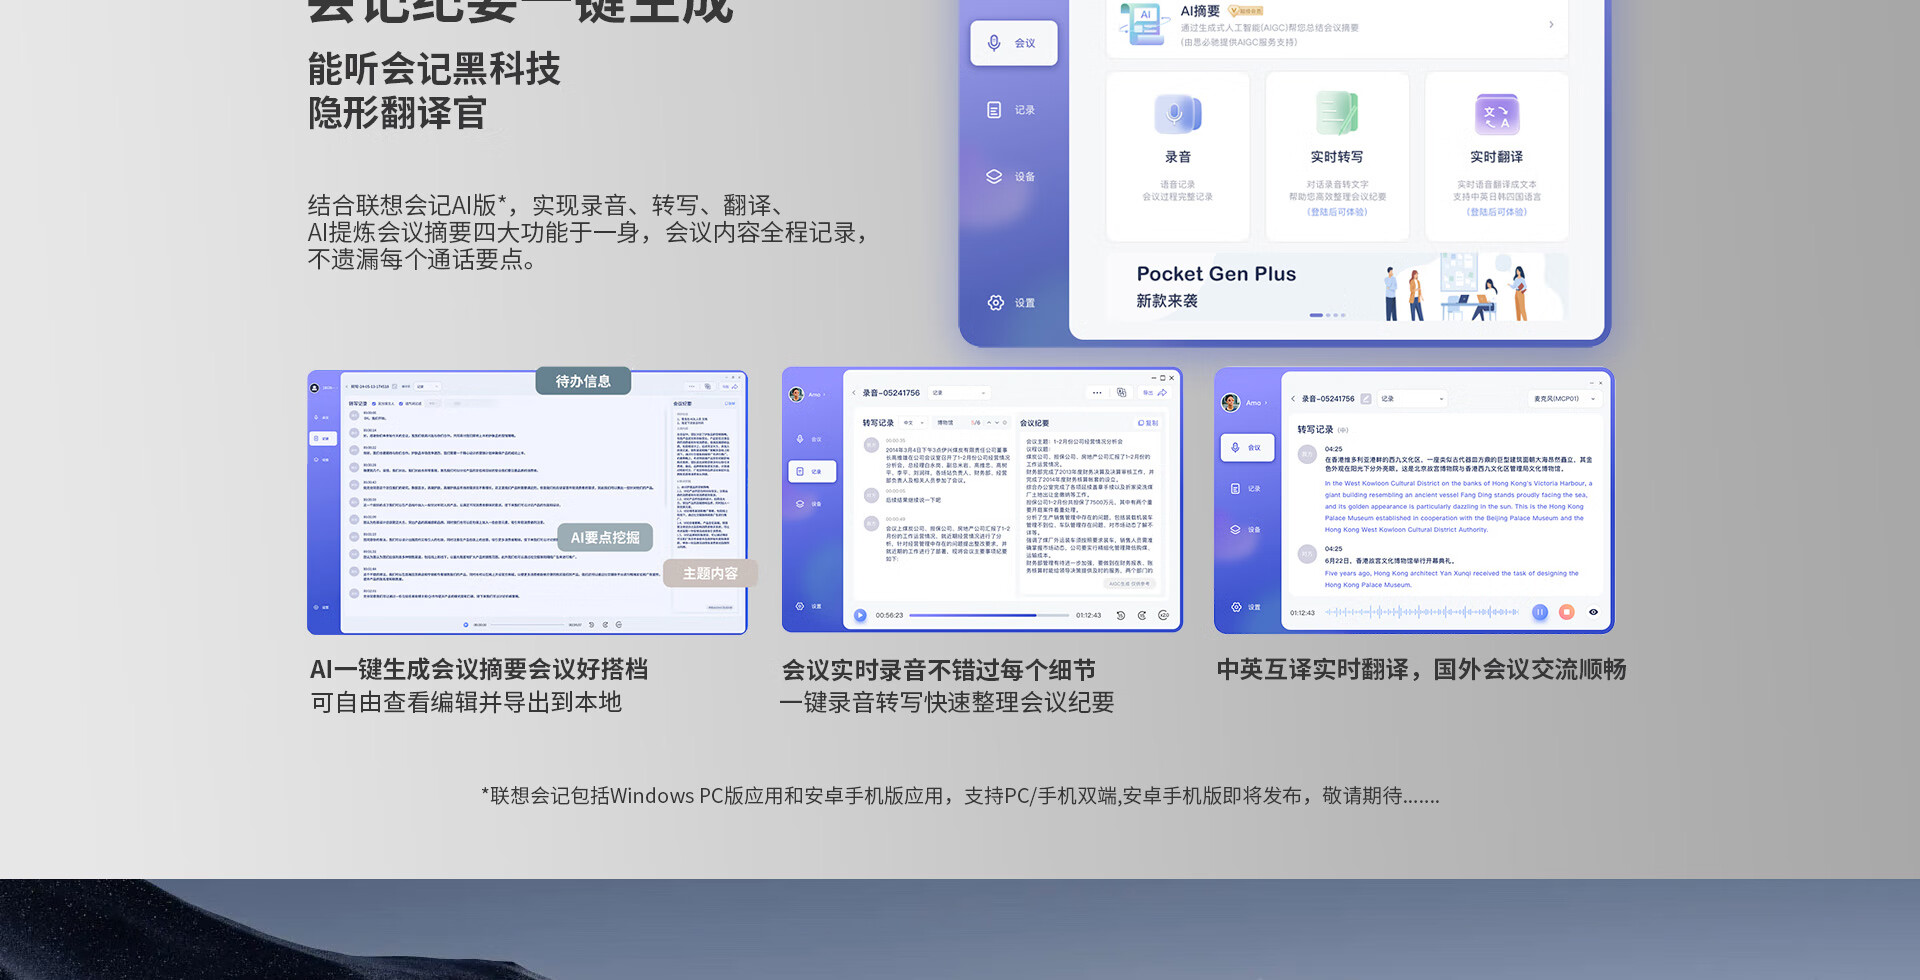Click the AI摘要 document icon
Viewport: 1920px width, 980px height.
tap(1145, 24)
